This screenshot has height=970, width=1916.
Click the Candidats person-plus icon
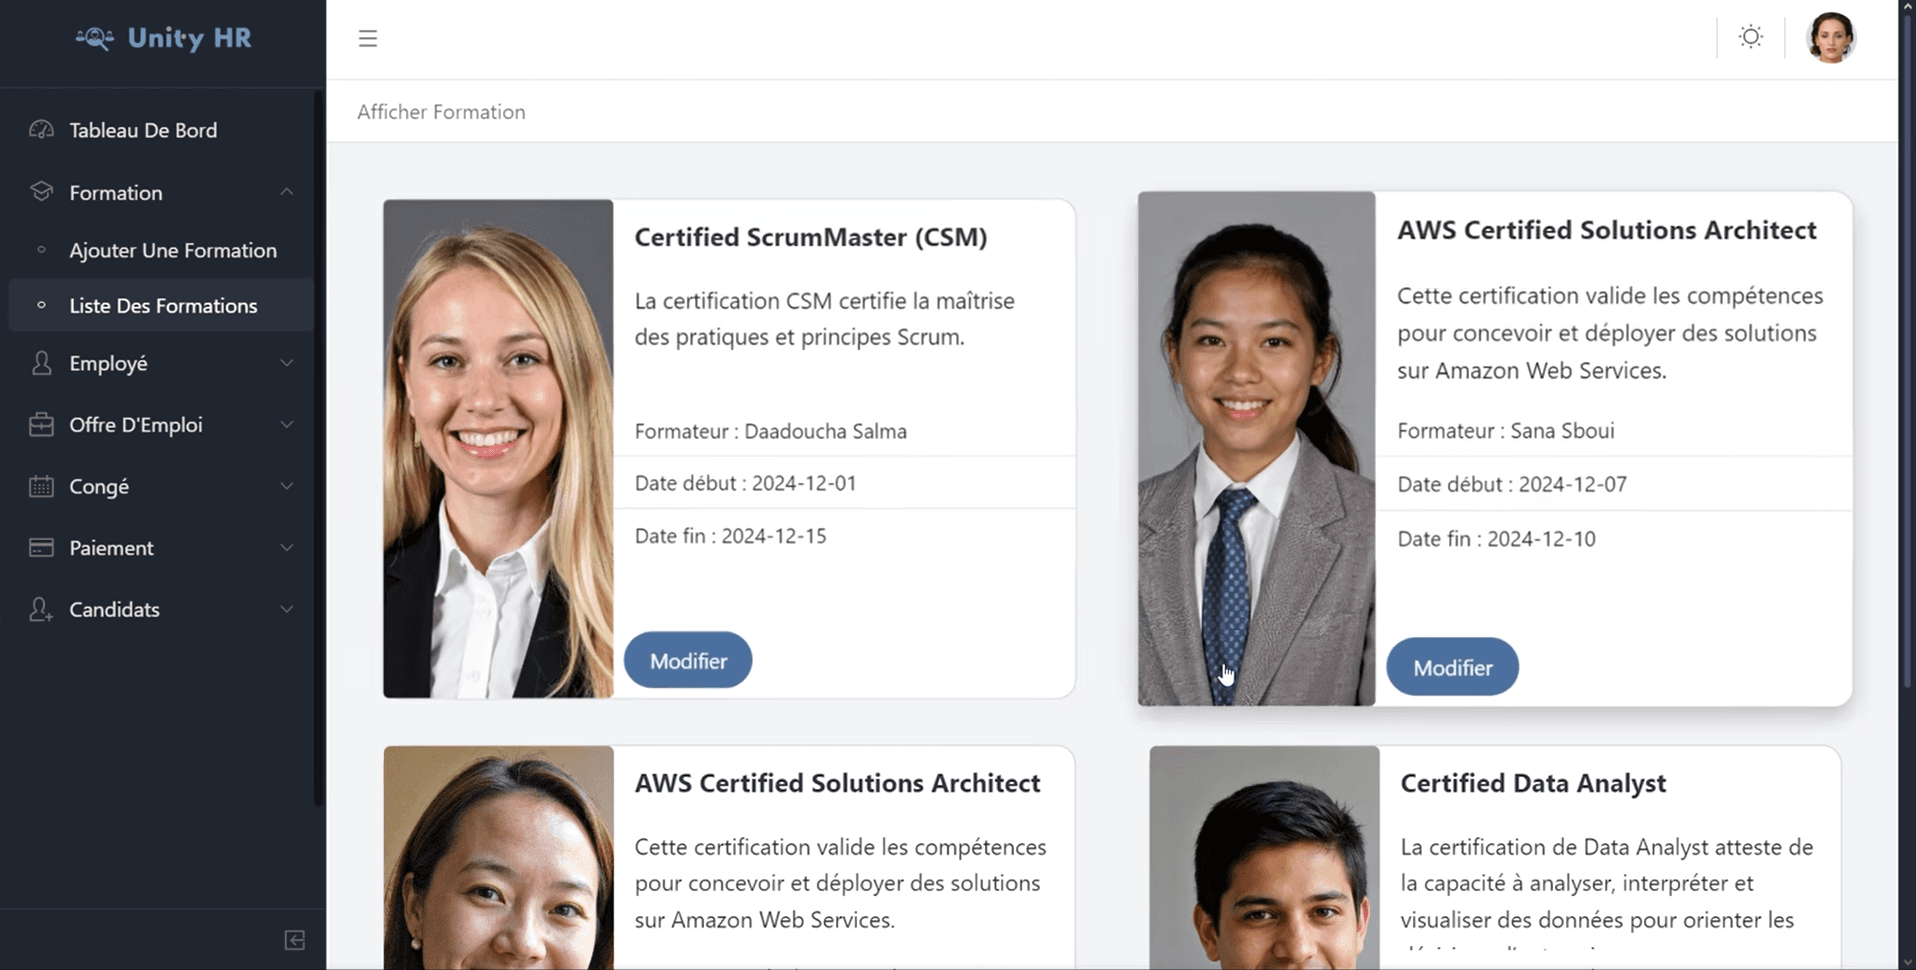pyautogui.click(x=41, y=609)
